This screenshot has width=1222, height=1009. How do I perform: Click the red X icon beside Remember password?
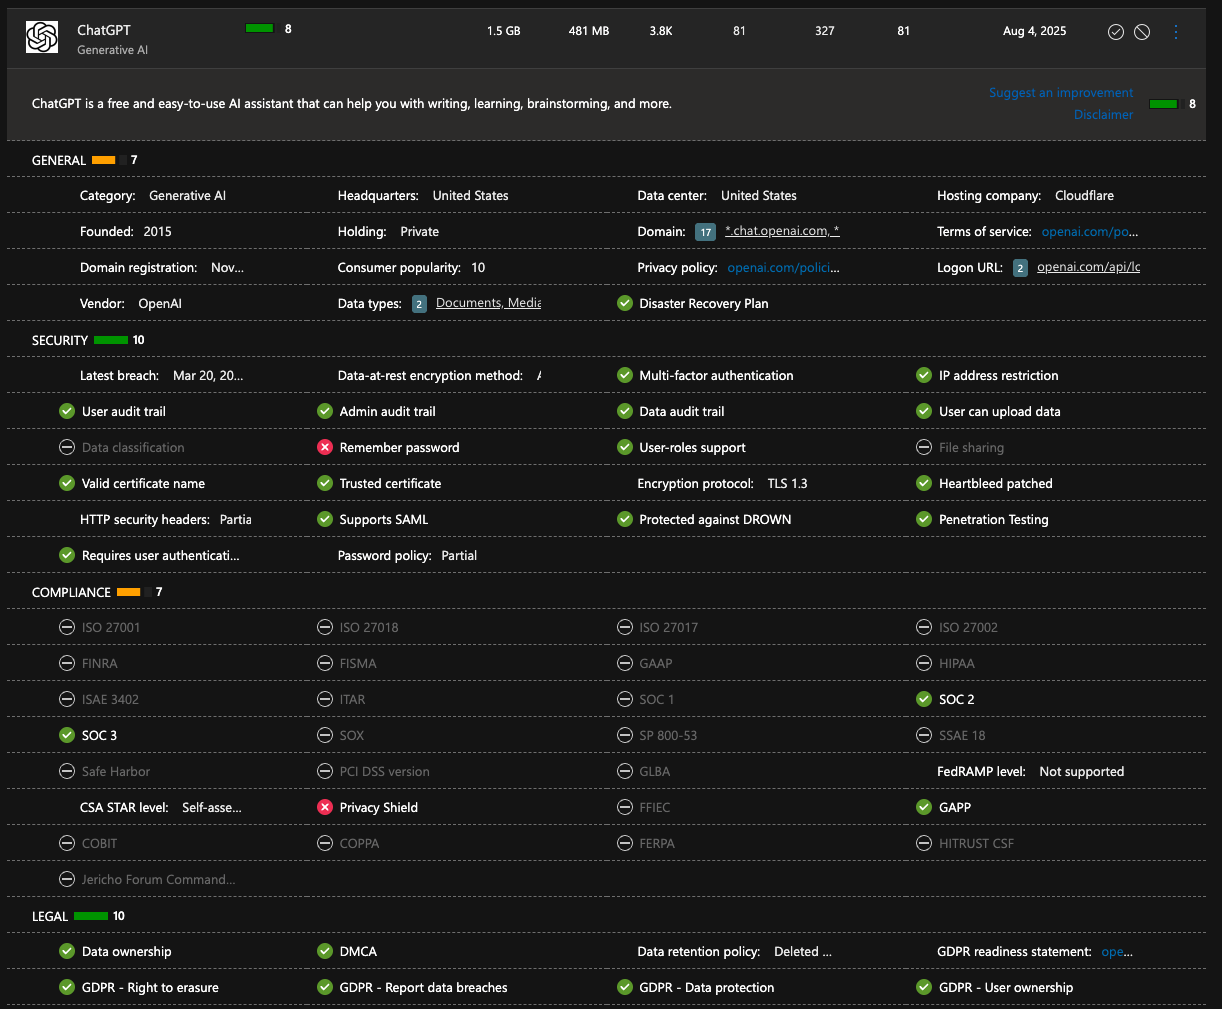point(325,448)
